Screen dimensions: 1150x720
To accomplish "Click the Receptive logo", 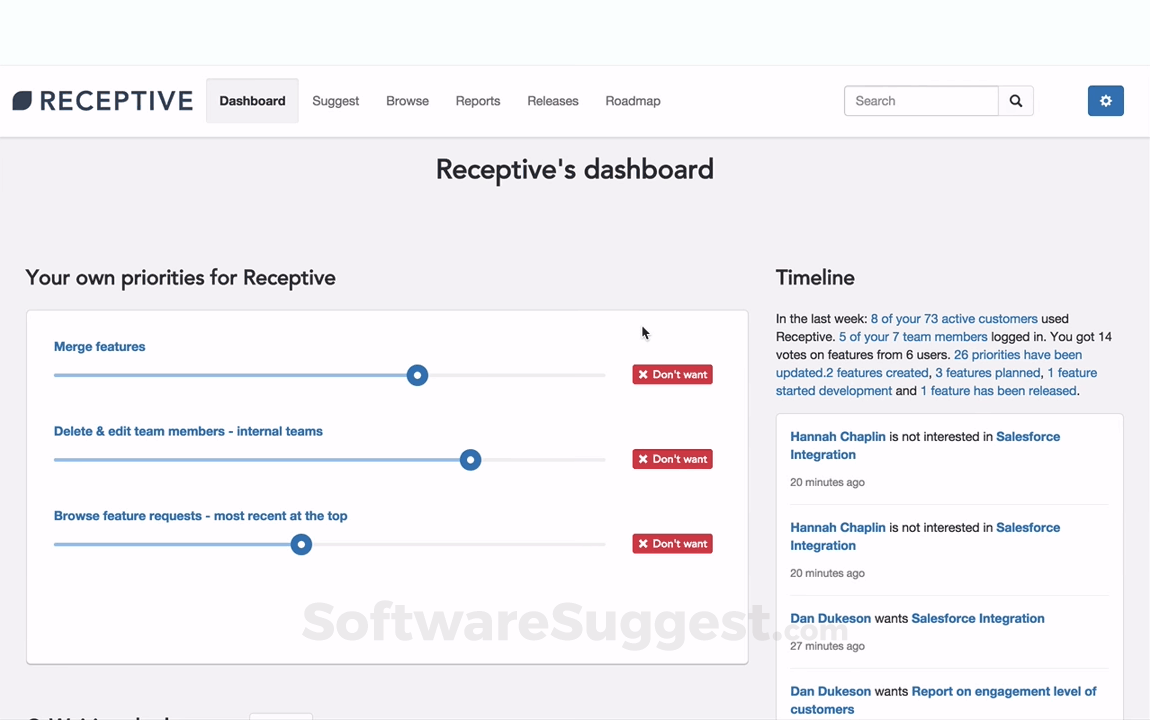I will (101, 100).
